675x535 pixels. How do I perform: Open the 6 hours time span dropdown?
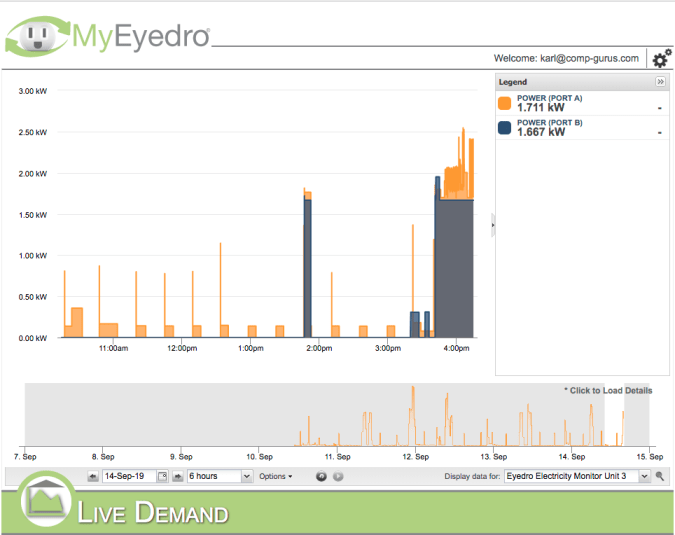pos(220,476)
